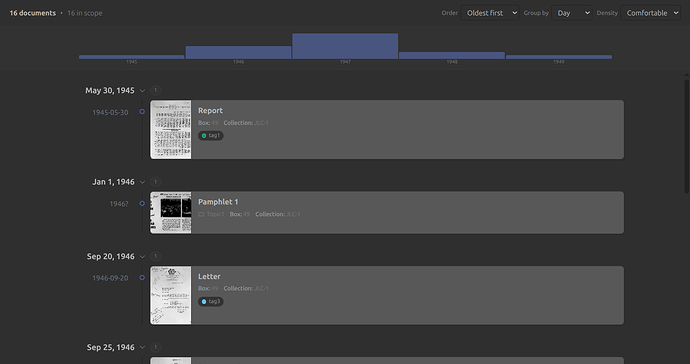Open the Letter document thumbnail
The image size is (690, 364).
pos(171,295)
